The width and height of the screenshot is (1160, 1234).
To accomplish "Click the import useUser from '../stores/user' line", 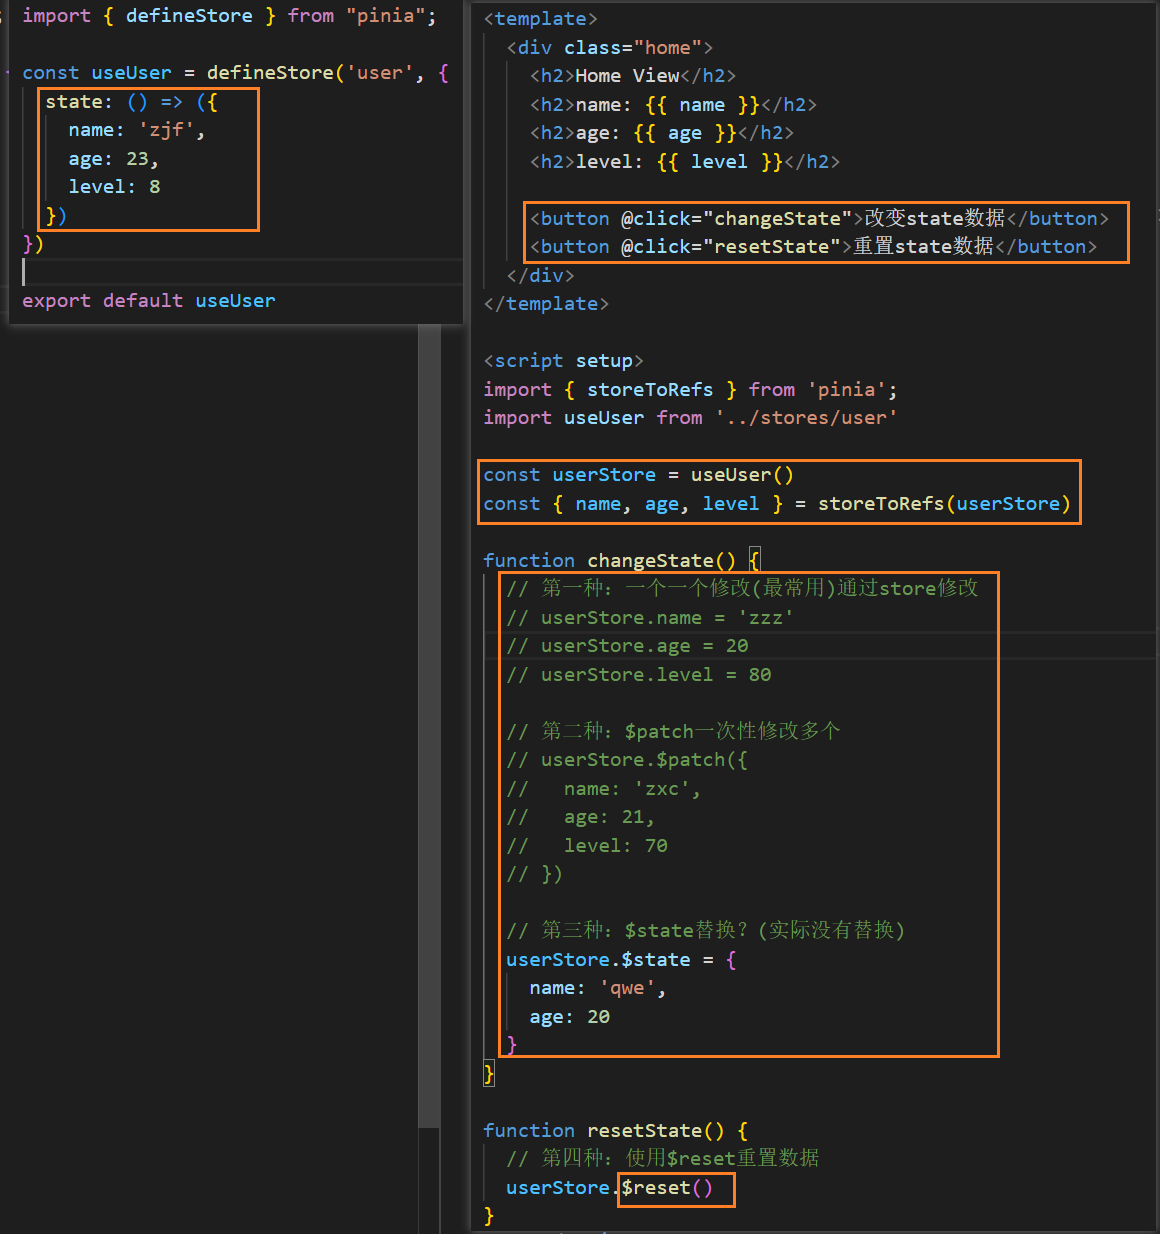I will pos(690,418).
